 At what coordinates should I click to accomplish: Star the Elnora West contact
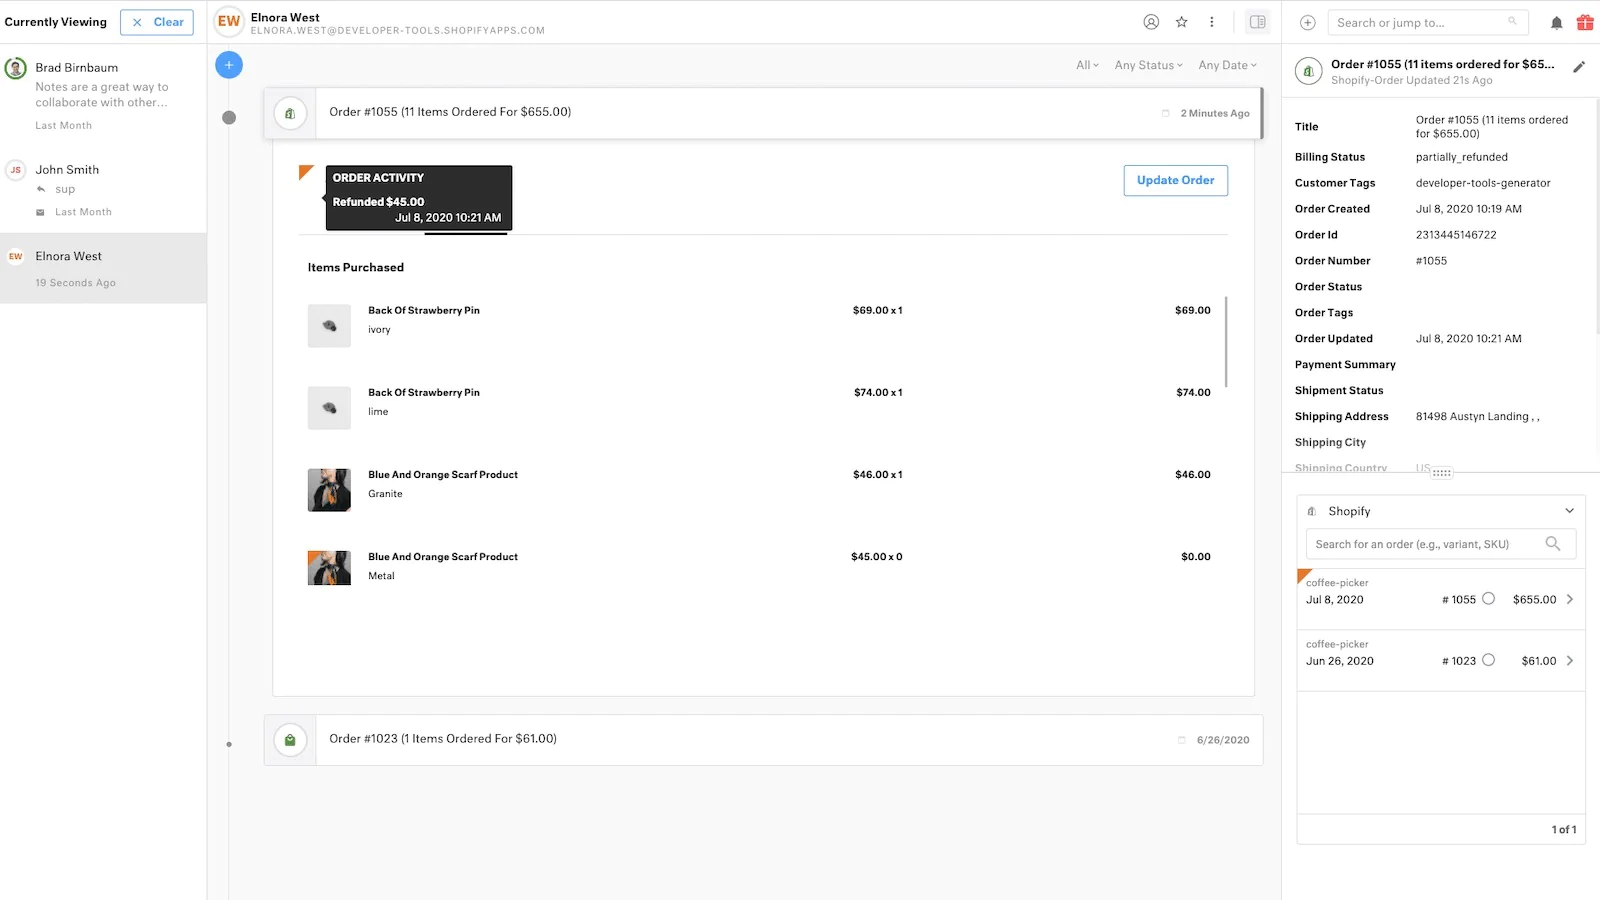point(1181,22)
